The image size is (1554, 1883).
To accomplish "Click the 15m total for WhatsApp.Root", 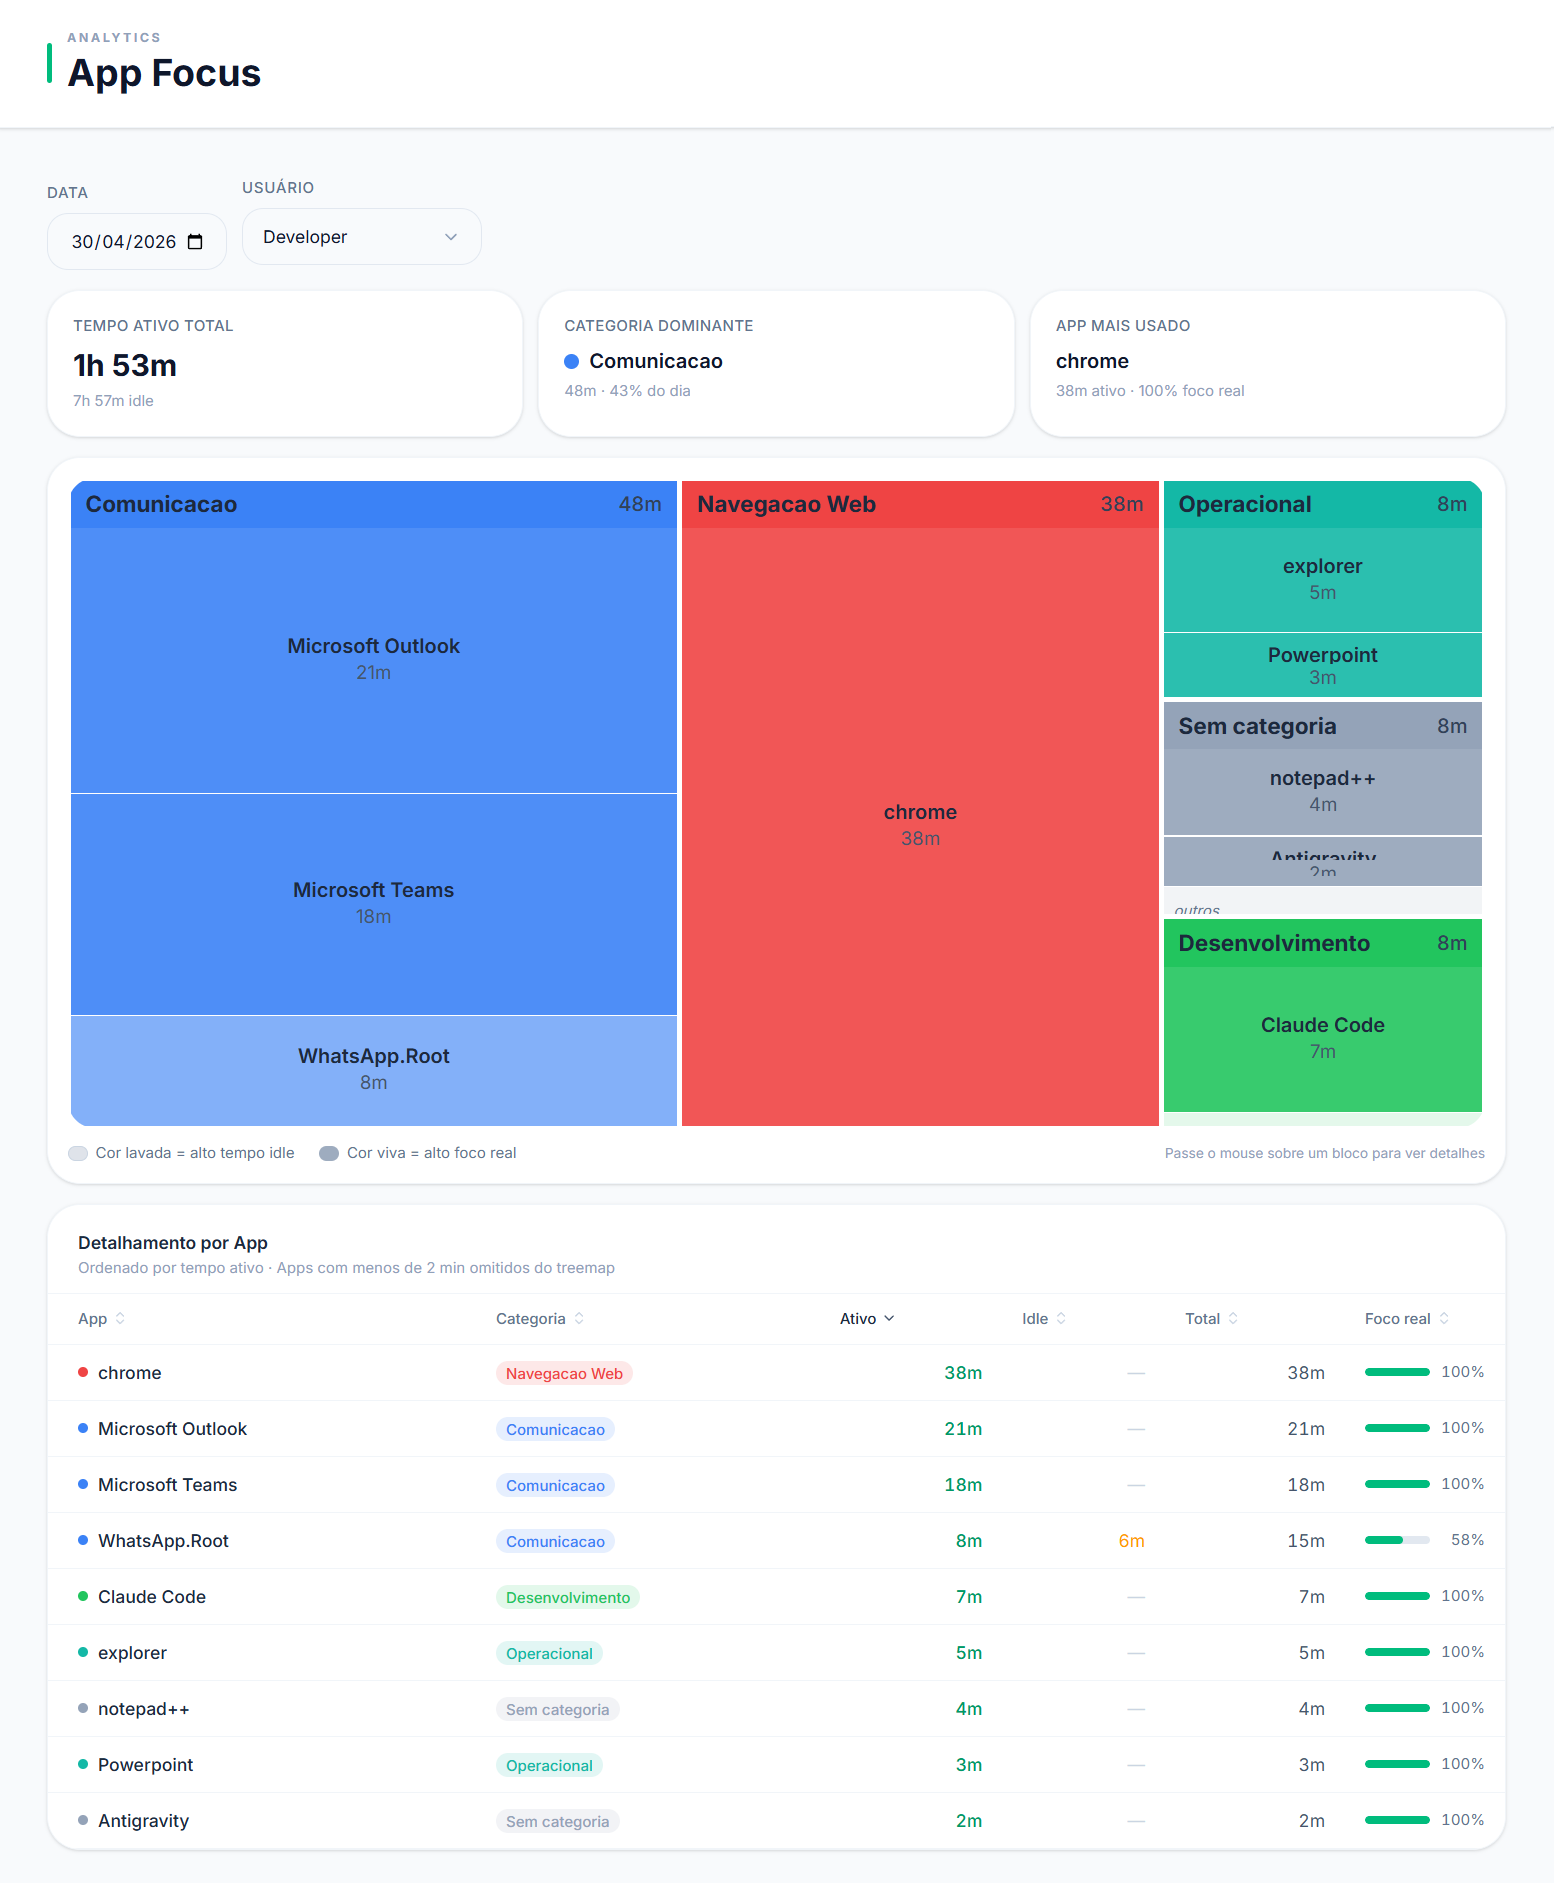I will pyautogui.click(x=1306, y=1541).
